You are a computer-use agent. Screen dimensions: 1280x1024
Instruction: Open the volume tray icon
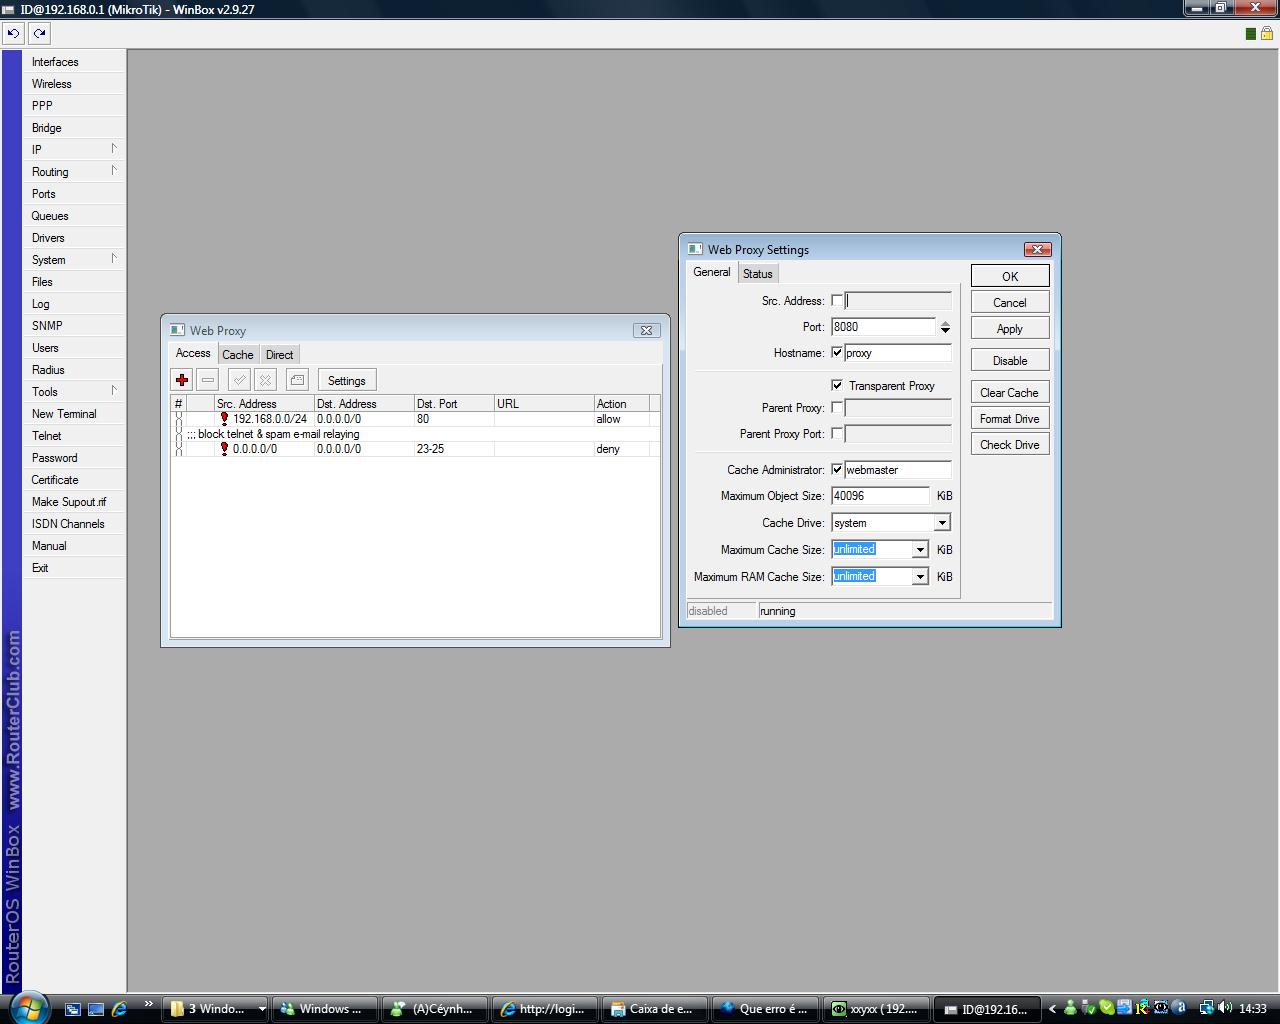click(x=1224, y=1009)
